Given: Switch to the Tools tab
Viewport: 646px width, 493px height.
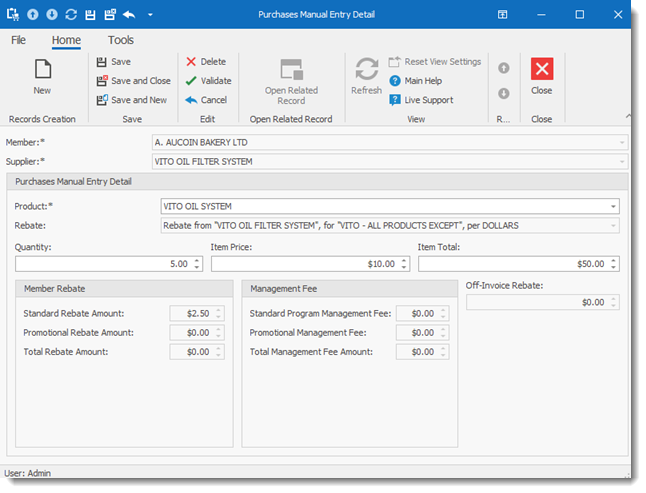Looking at the screenshot, I should click(120, 40).
